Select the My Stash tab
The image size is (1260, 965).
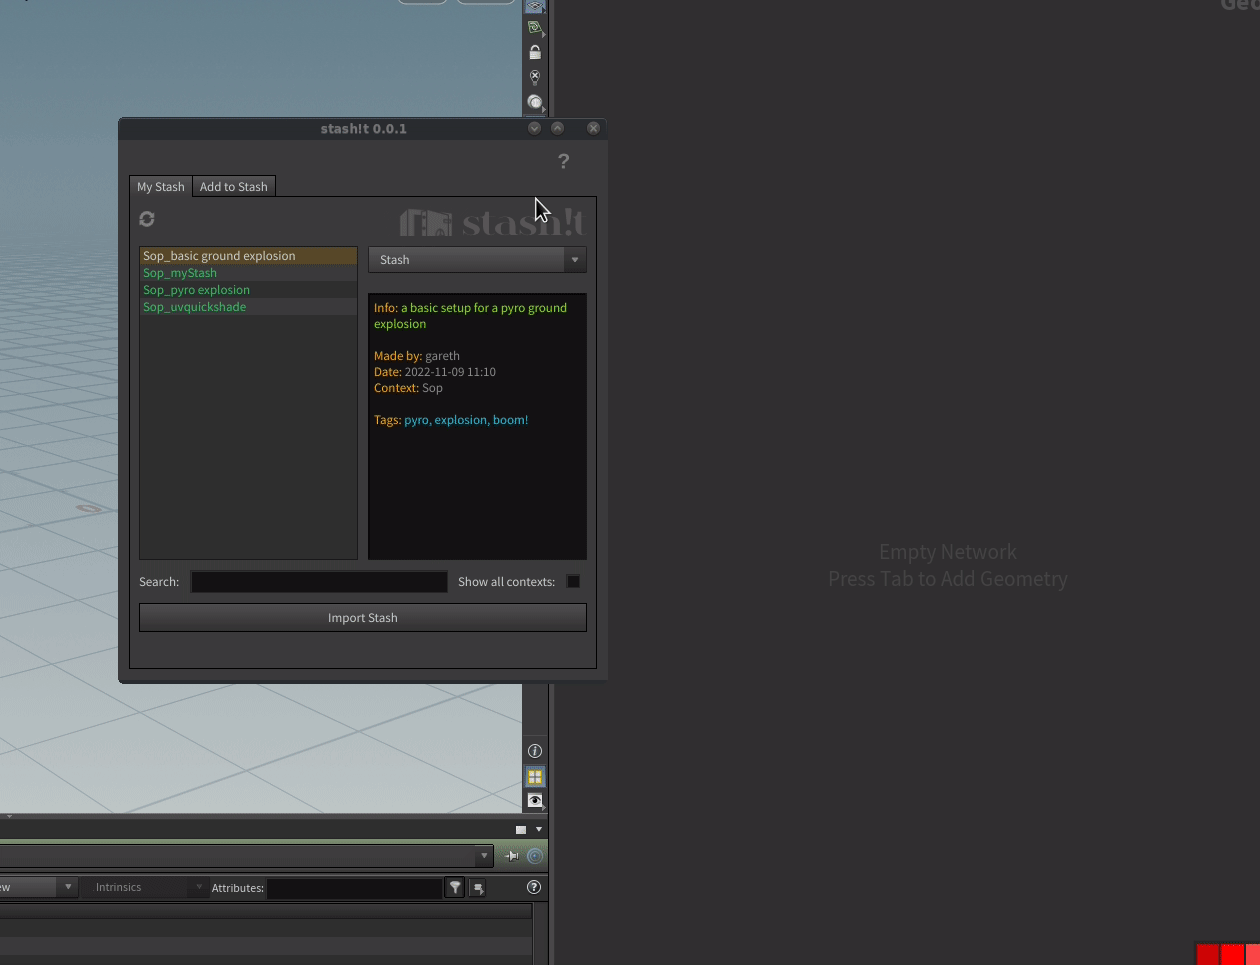pos(160,187)
